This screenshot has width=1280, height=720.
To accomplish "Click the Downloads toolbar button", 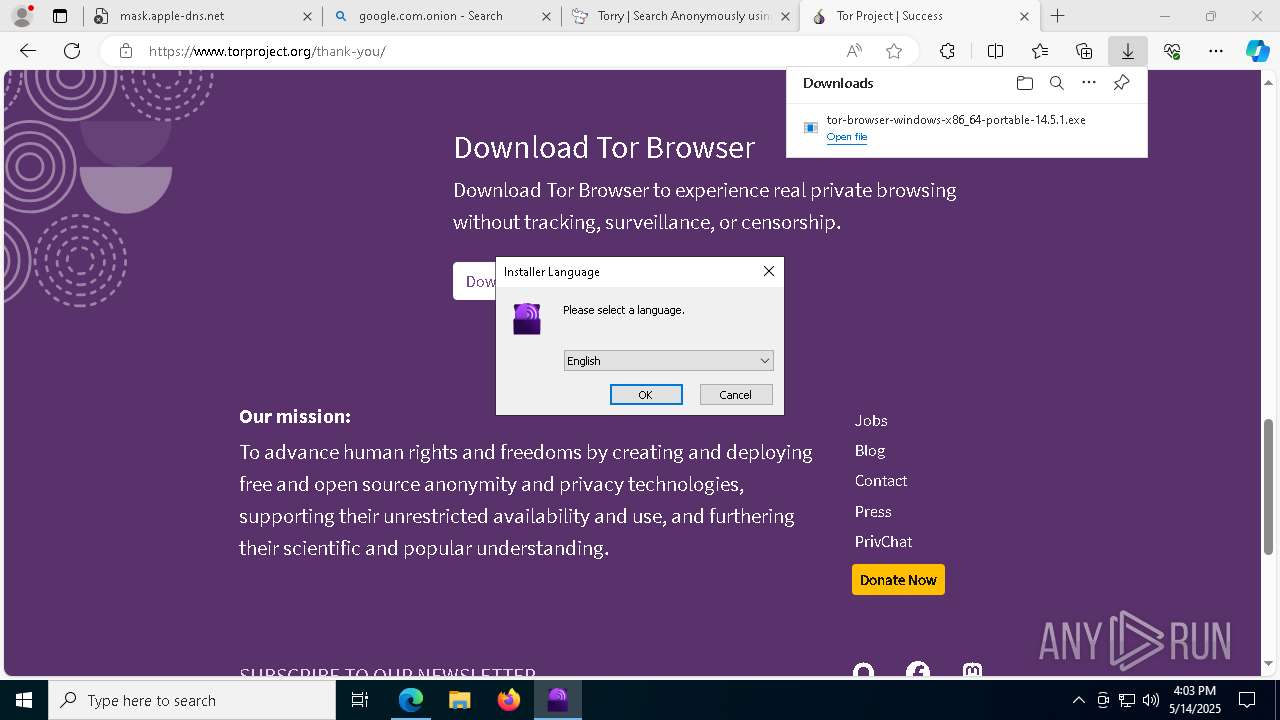I will point(1127,51).
